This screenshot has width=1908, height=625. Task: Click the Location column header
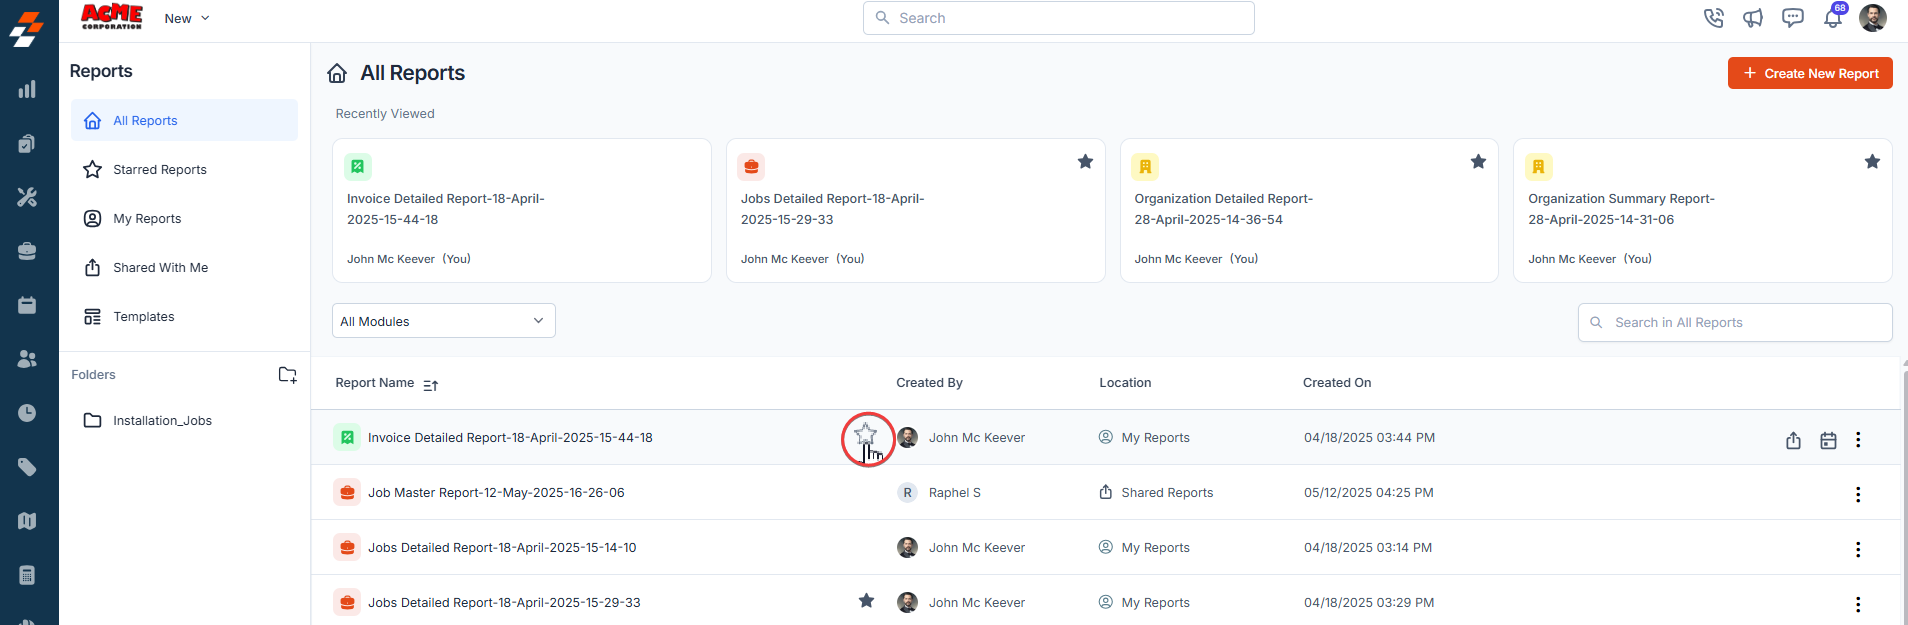(1125, 383)
